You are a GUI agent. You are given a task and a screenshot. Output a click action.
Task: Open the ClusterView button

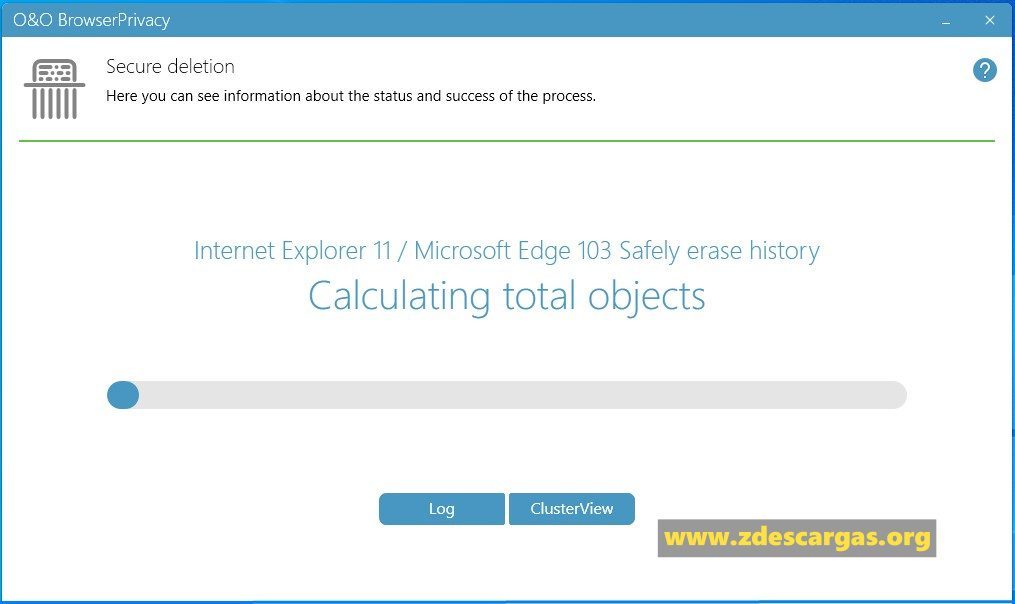(x=572, y=509)
